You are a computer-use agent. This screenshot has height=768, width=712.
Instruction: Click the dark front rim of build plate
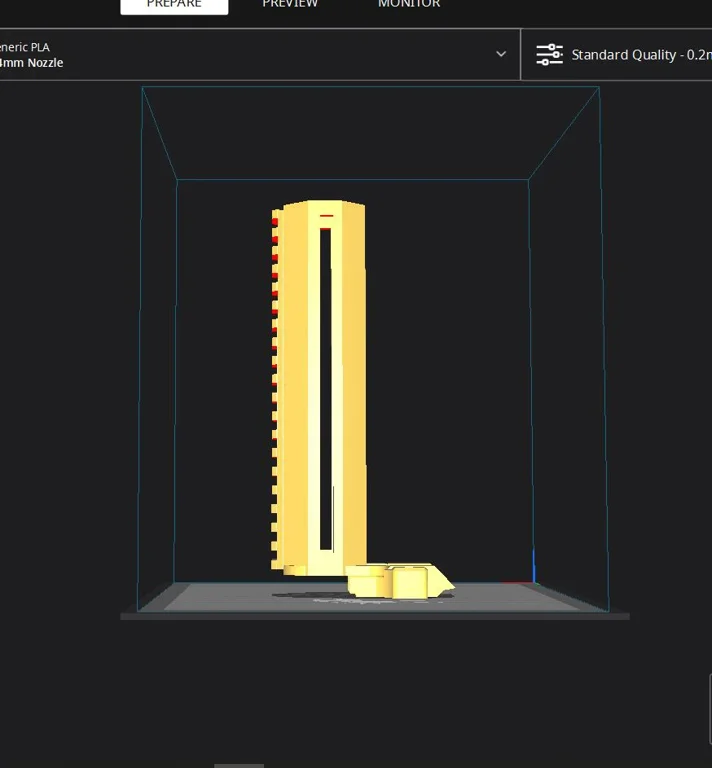(x=375, y=616)
